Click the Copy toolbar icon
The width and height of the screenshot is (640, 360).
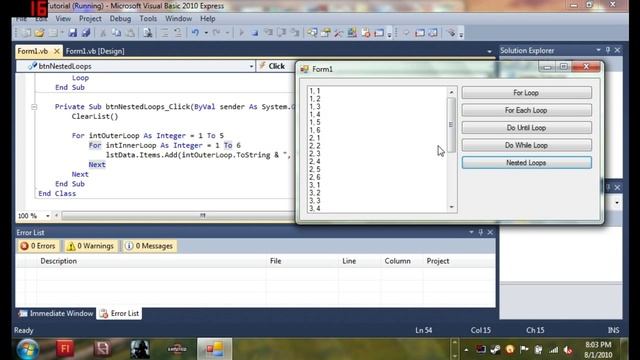[116, 33]
